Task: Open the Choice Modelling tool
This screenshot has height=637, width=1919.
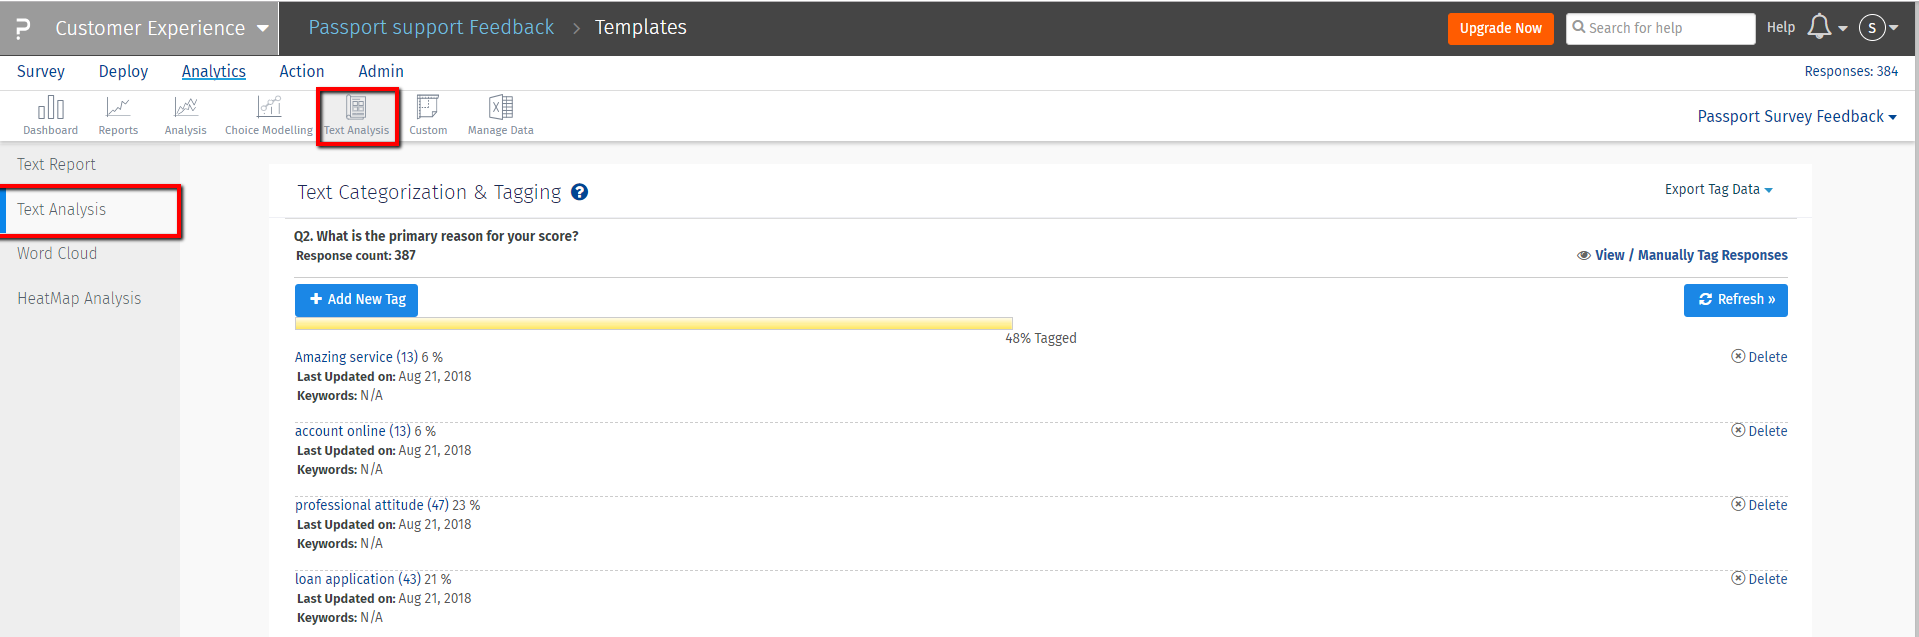Action: point(268,115)
